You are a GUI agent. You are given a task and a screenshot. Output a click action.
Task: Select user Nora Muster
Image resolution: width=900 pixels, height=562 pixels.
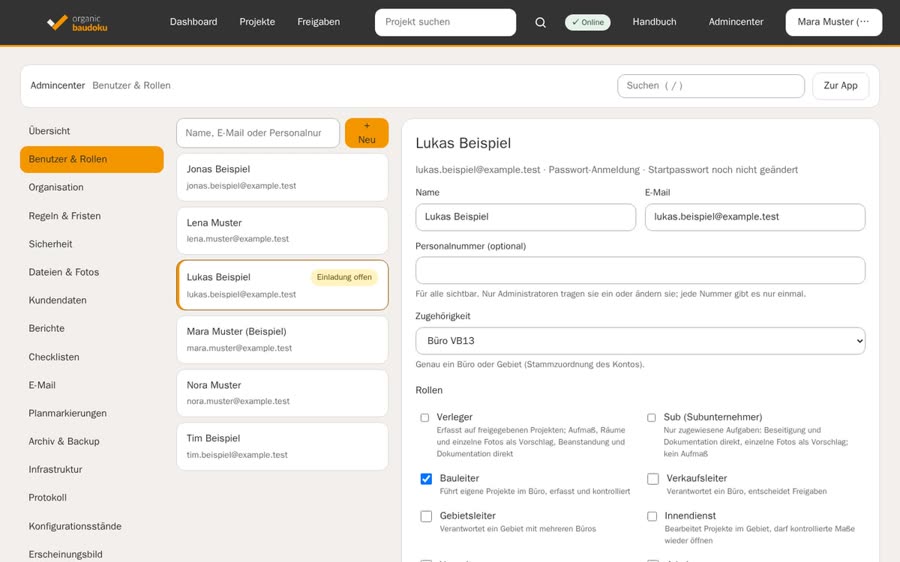point(282,393)
